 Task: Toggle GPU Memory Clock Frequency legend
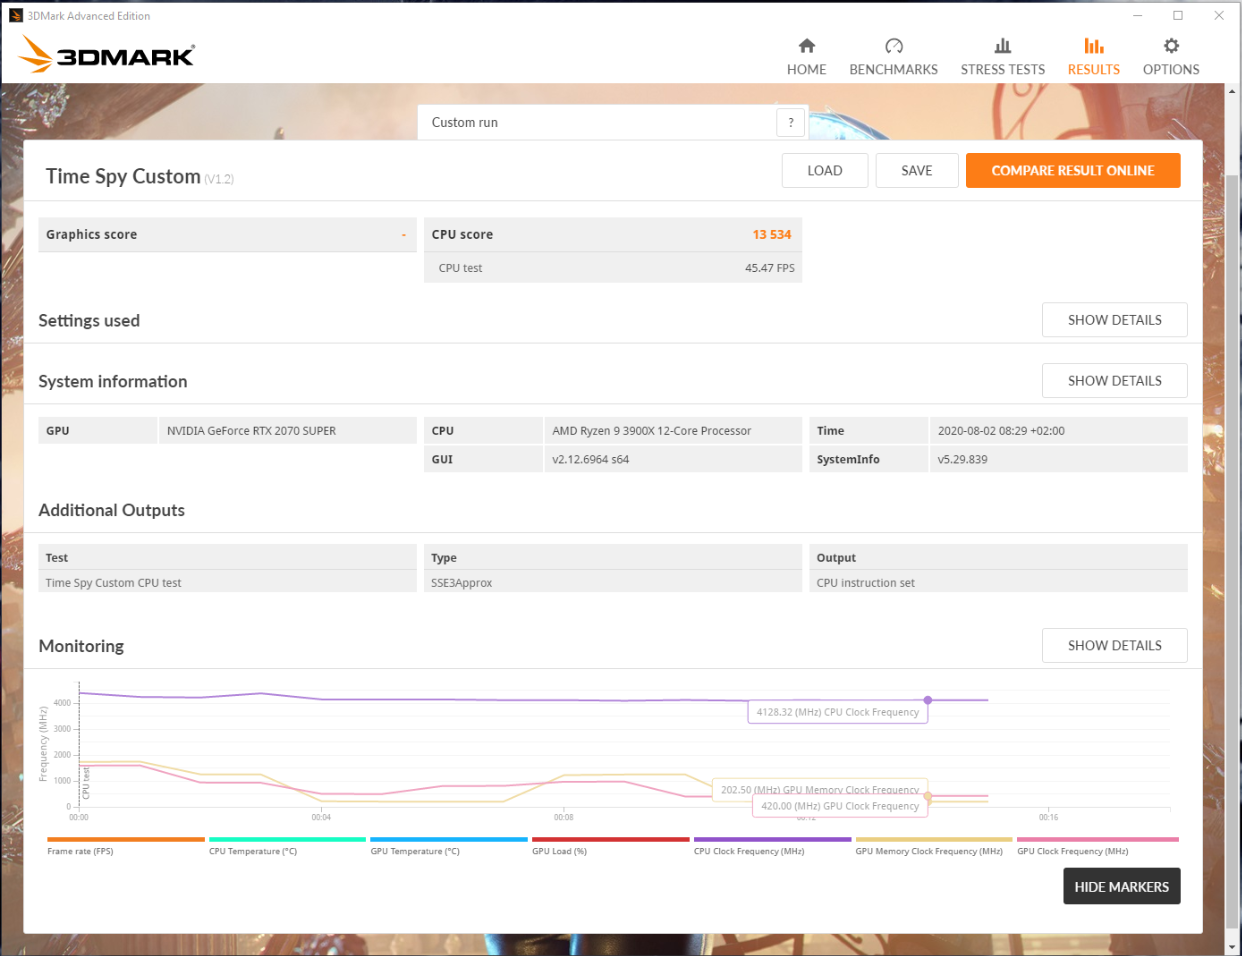point(934,846)
